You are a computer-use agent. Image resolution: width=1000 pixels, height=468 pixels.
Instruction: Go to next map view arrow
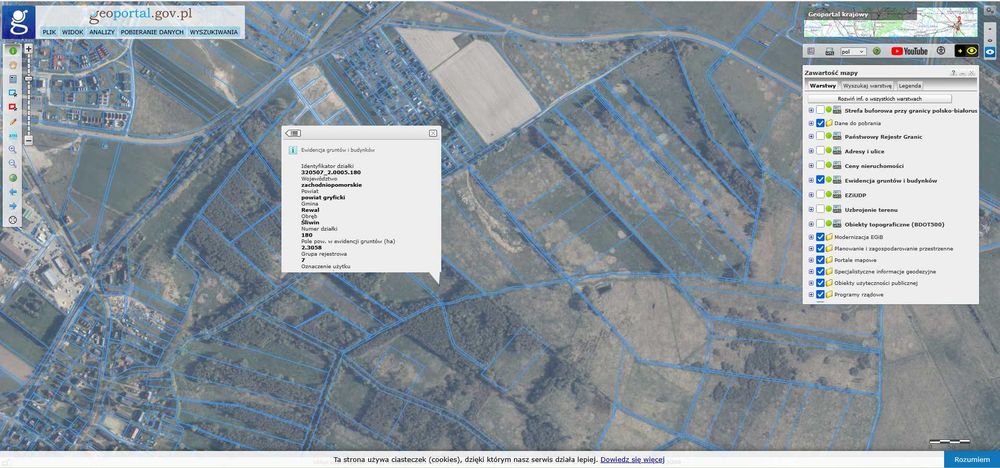tap(13, 206)
